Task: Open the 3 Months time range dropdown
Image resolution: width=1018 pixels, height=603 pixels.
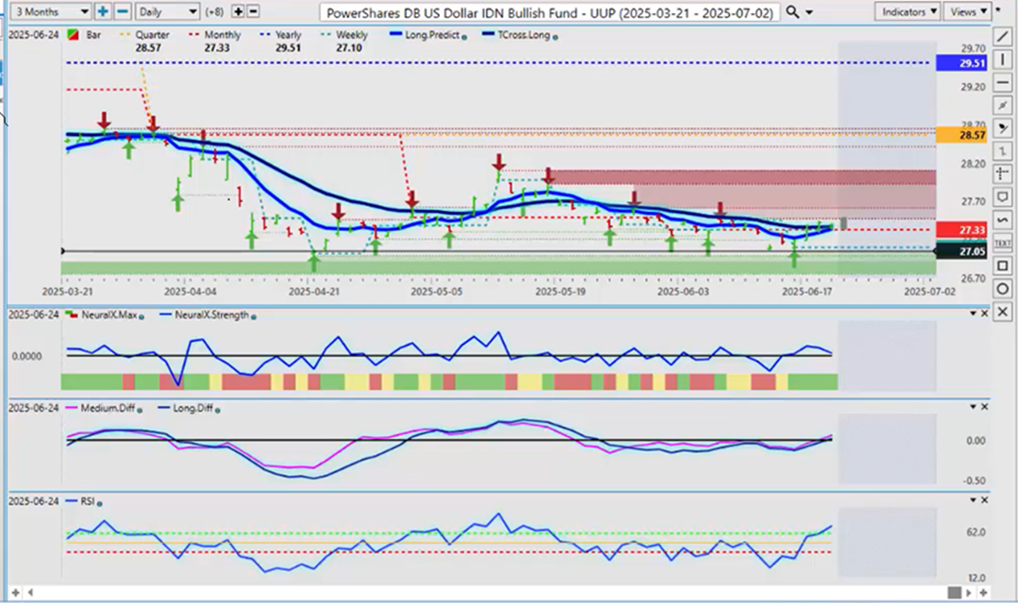Action: [x=46, y=12]
